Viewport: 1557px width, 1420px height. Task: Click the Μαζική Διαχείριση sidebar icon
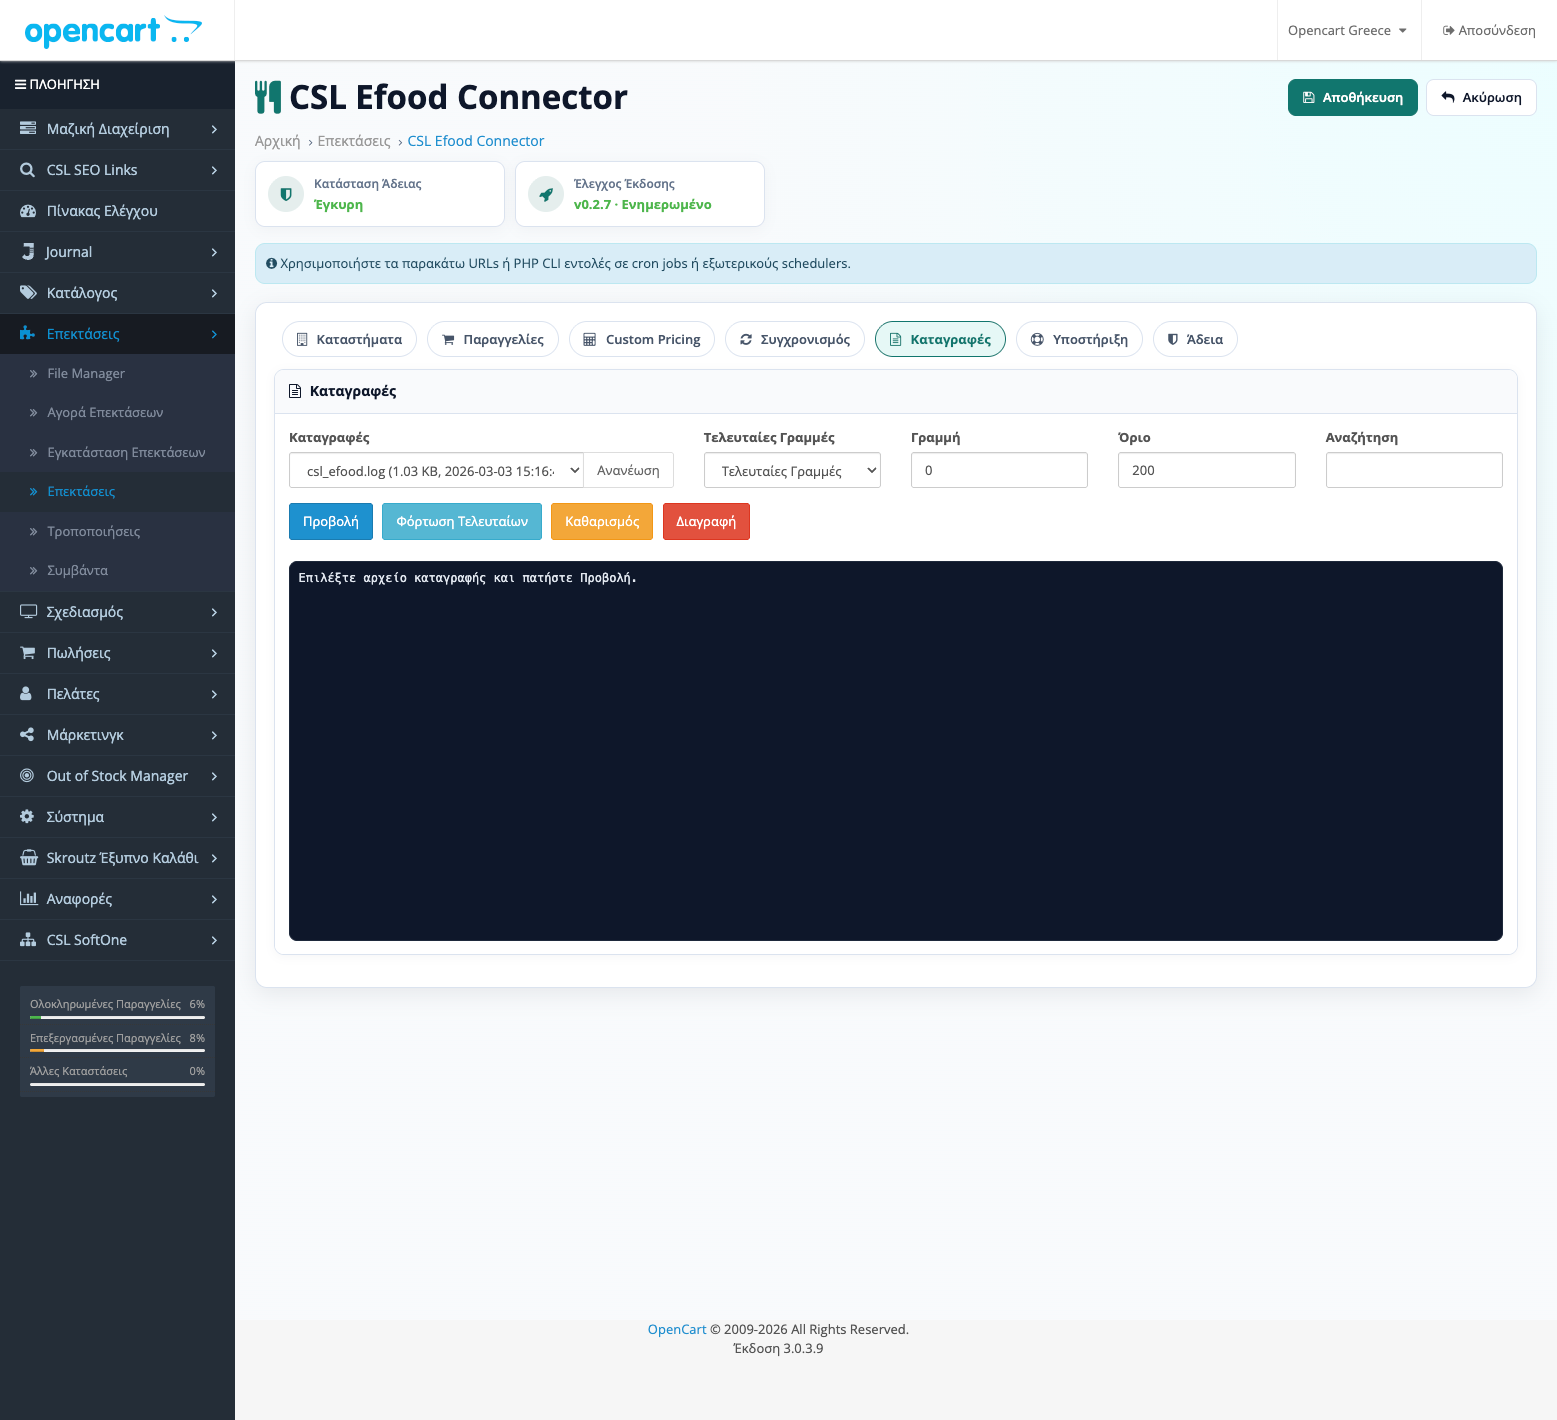click(x=28, y=129)
